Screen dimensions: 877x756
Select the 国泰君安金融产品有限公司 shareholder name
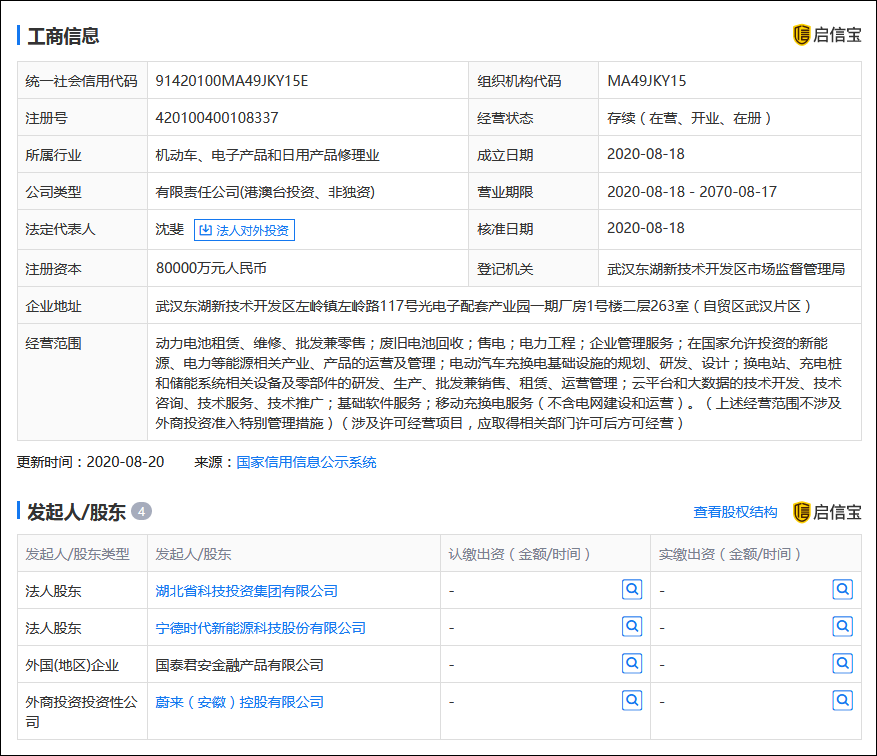point(239,665)
